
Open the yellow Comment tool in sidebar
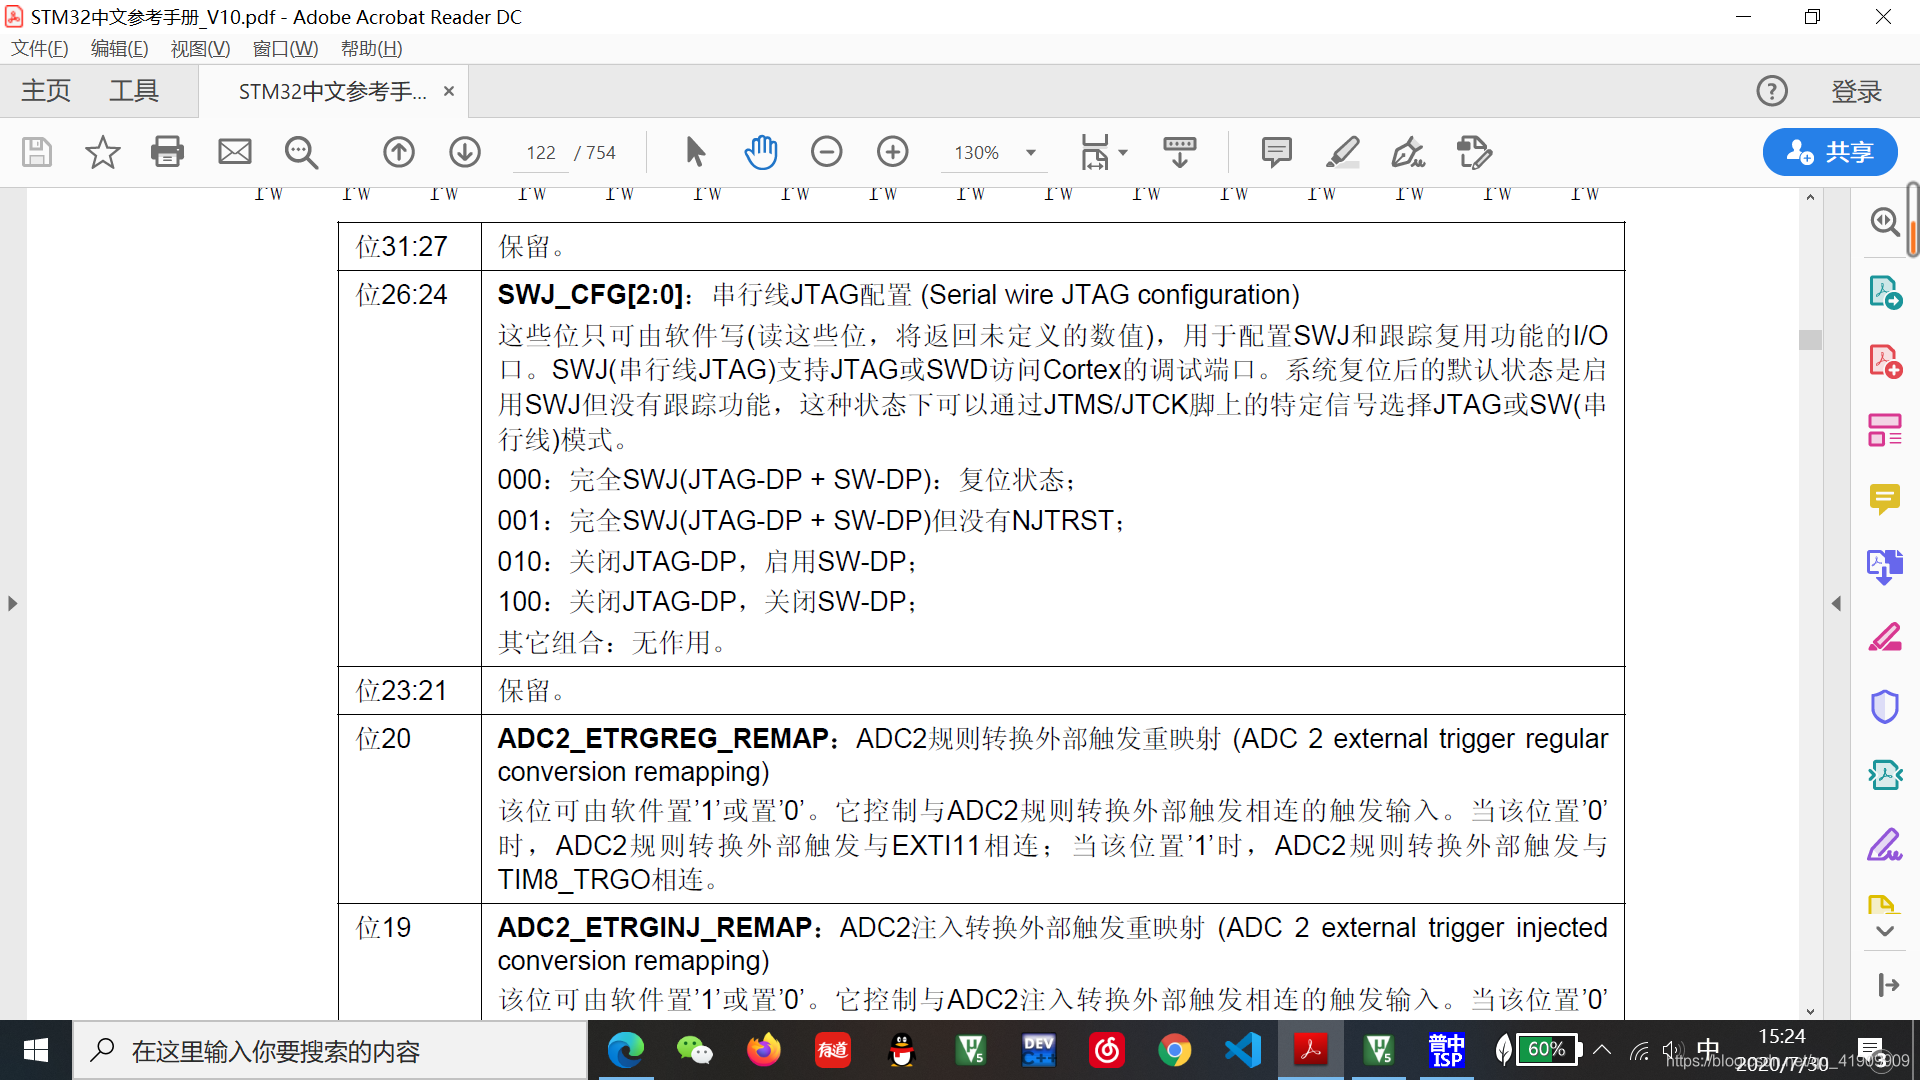[x=1885, y=499]
